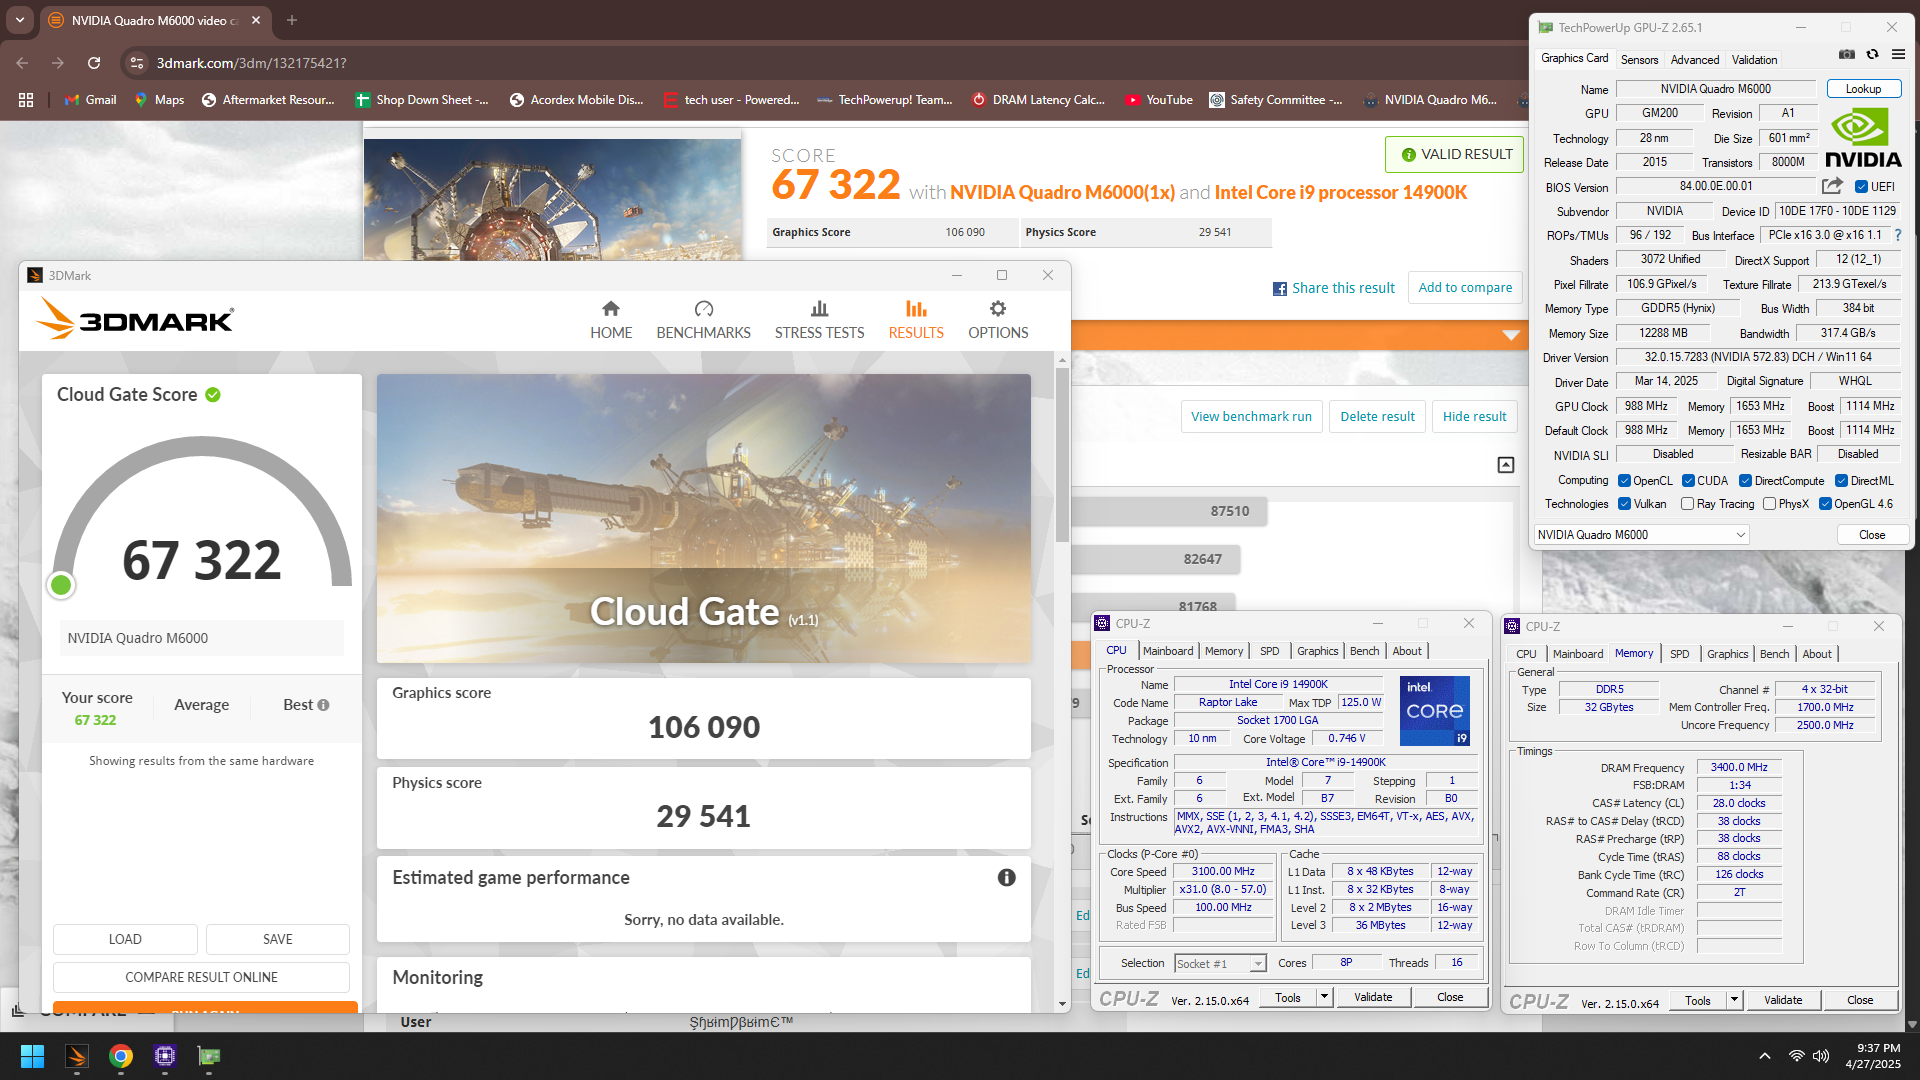This screenshot has width=1920, height=1080.
Task: Open Windows Start button
Action: coord(32,1056)
